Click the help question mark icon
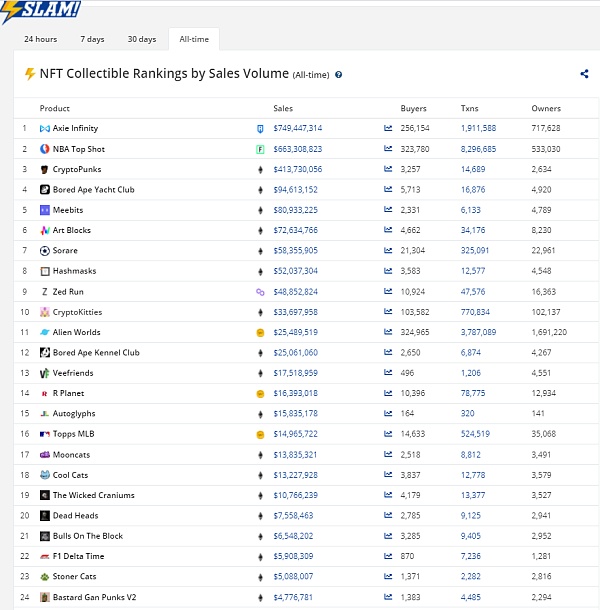Image resolution: width=600 pixels, height=610 pixels. (x=339, y=75)
